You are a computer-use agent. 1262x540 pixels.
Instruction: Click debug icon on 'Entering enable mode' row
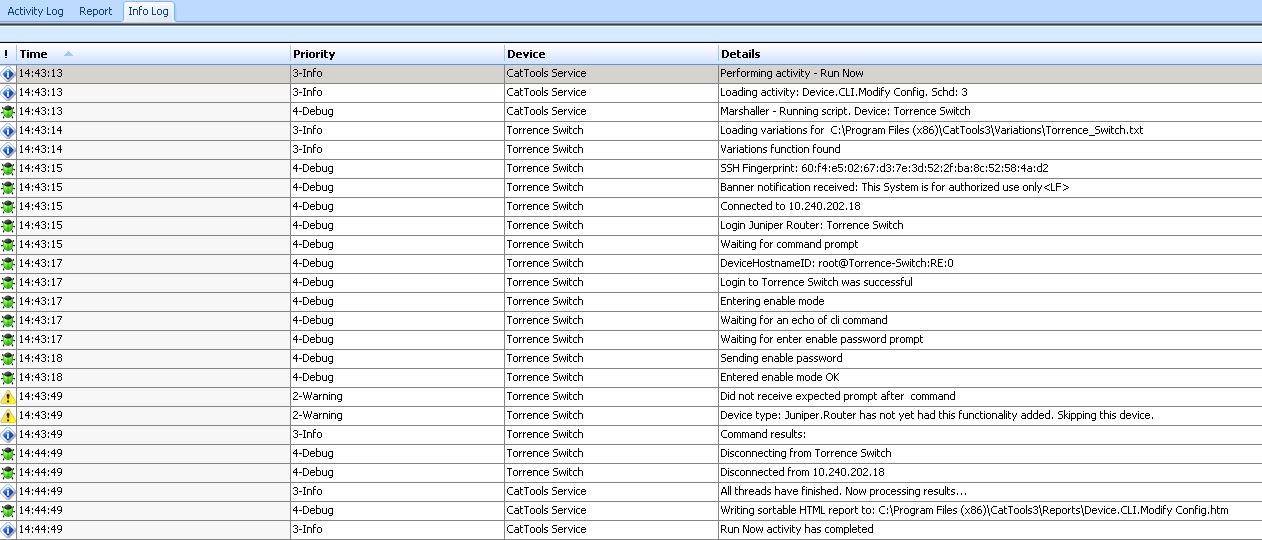(8, 302)
